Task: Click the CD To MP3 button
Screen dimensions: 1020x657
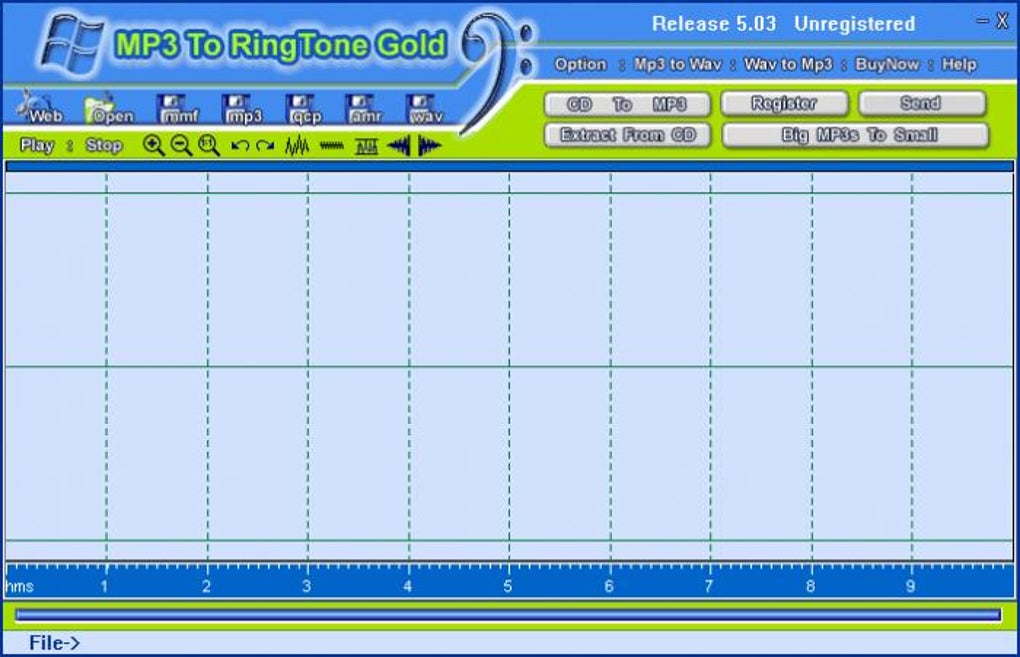Action: pos(627,104)
